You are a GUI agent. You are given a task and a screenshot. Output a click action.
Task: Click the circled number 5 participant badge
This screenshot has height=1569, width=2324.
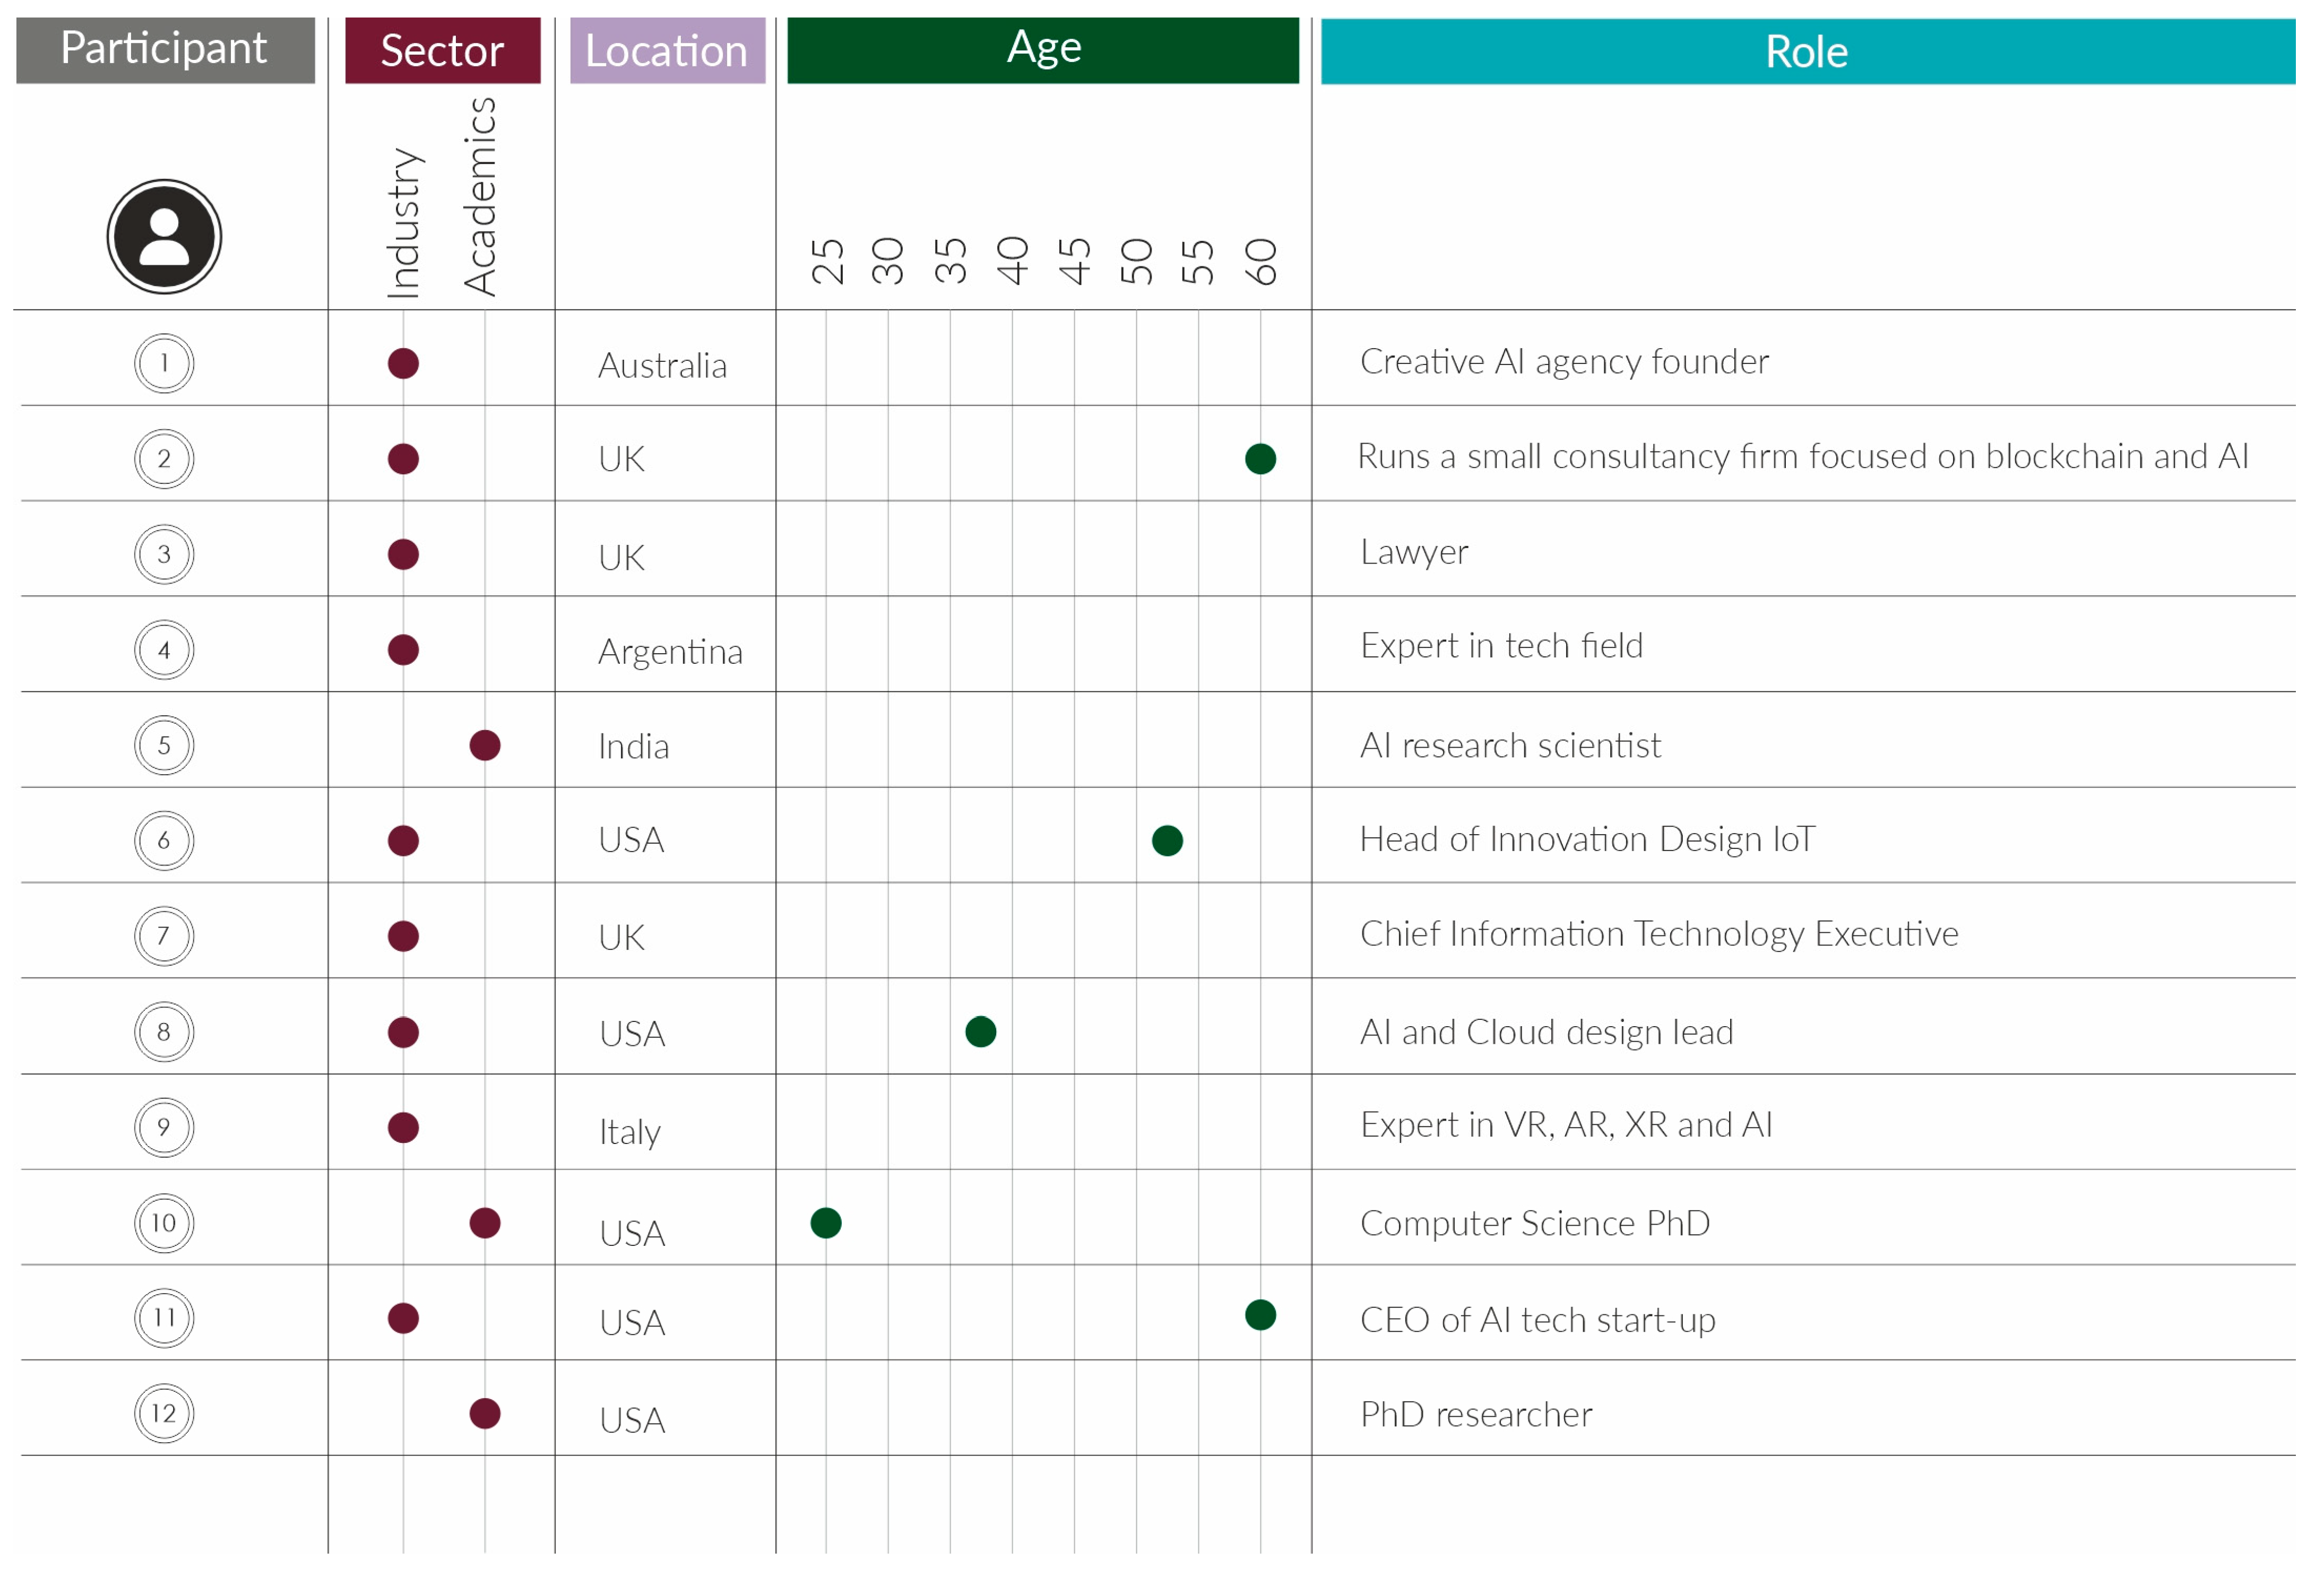164,745
